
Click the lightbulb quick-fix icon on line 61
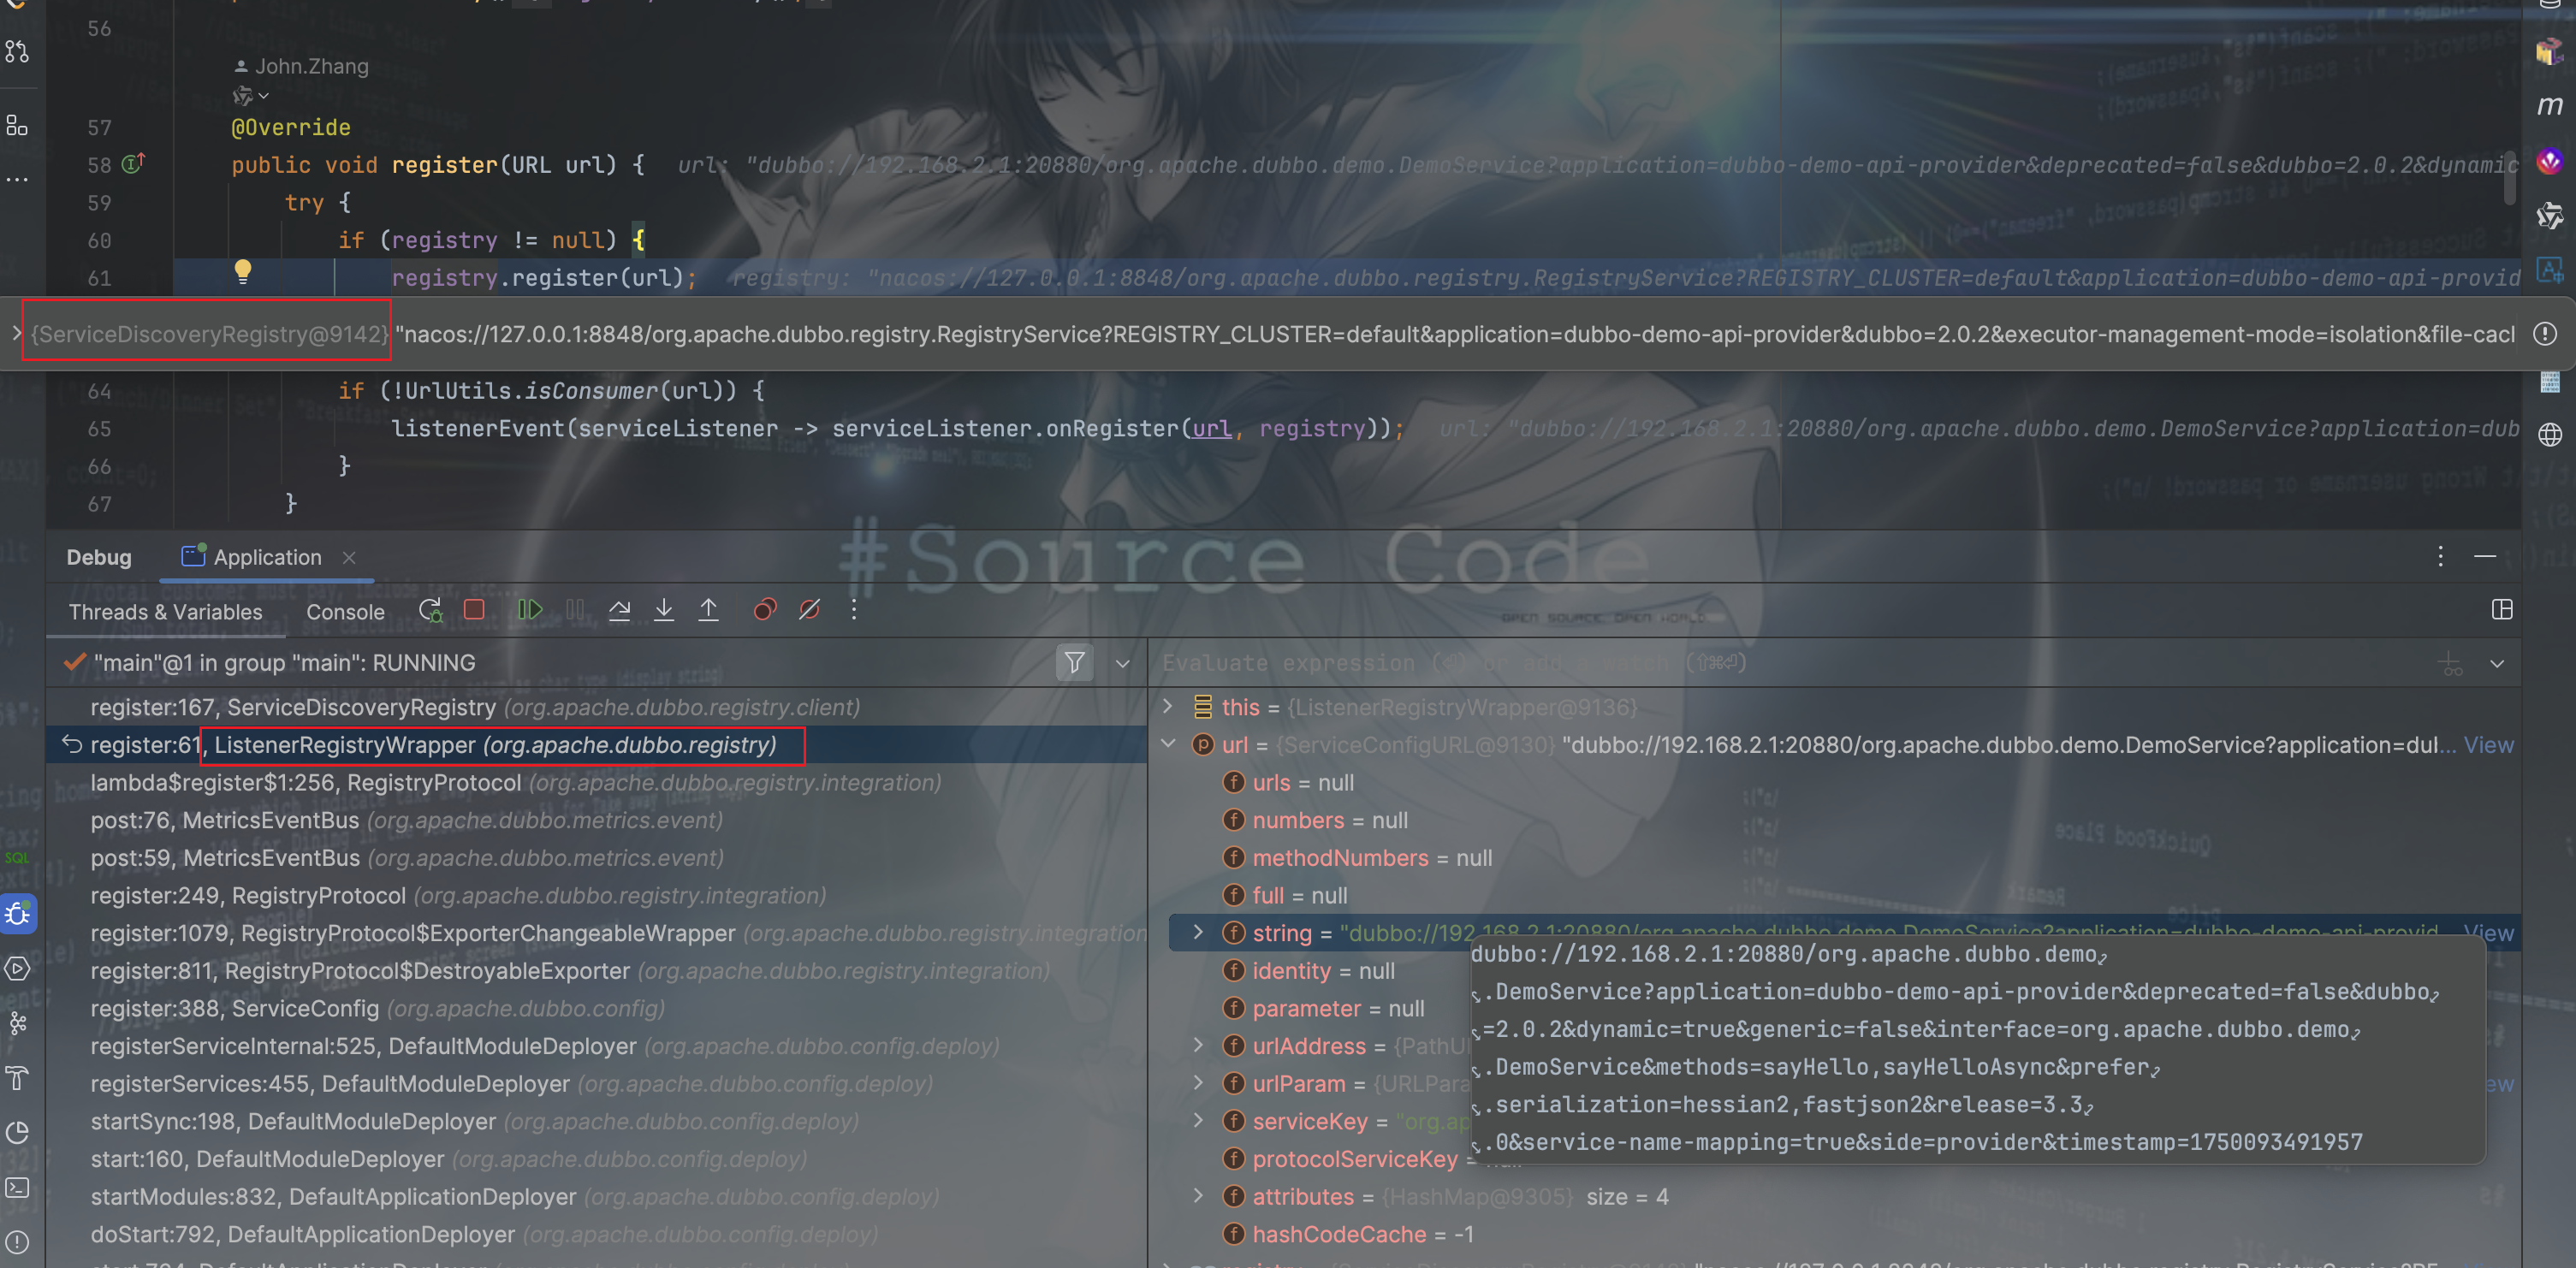[x=242, y=271]
